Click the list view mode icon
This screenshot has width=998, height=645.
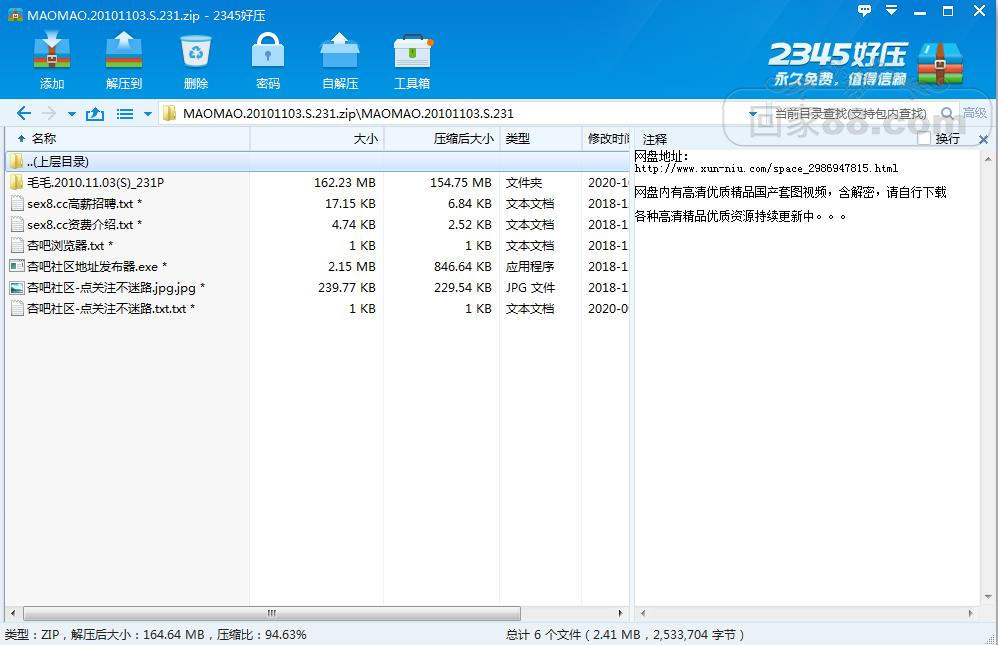pyautogui.click(x=125, y=114)
